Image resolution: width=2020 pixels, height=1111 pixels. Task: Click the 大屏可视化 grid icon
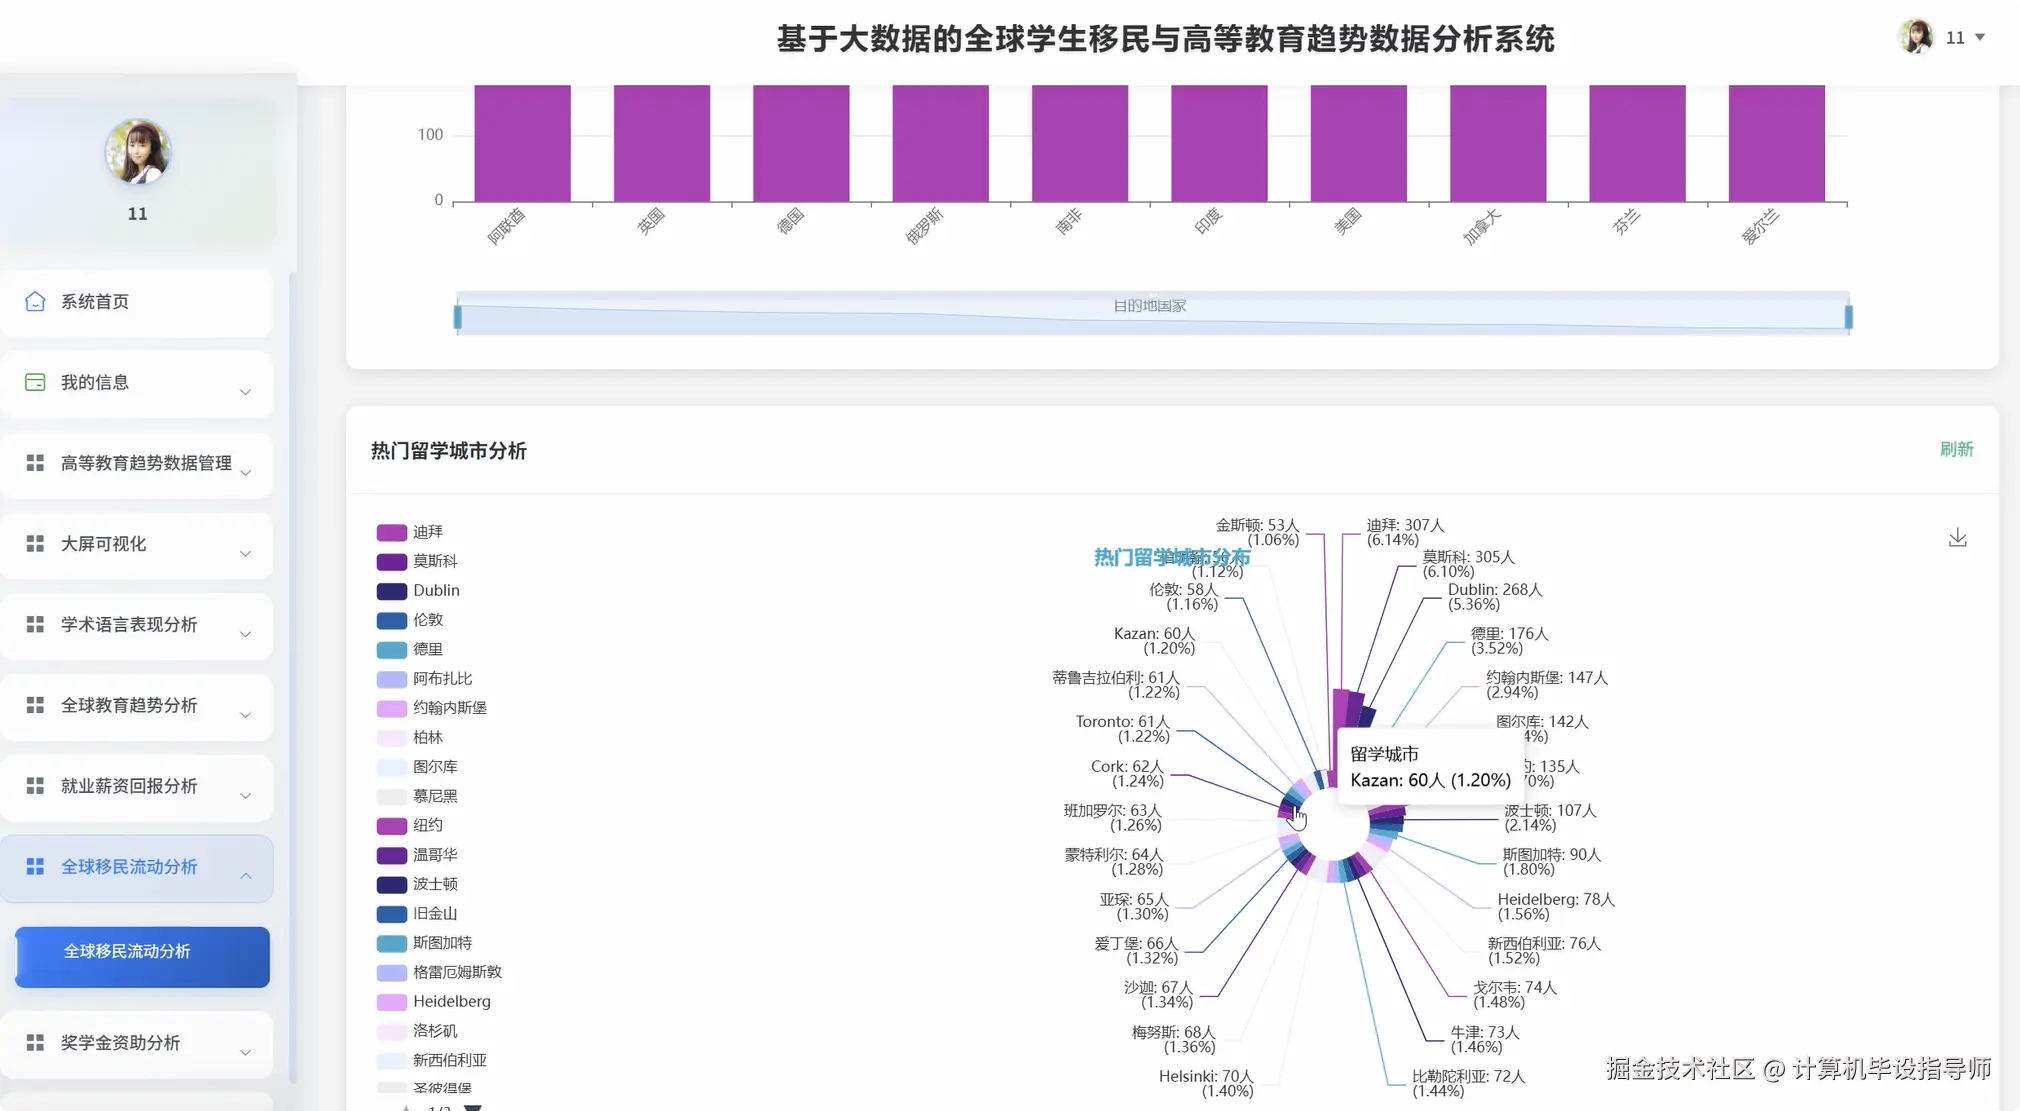click(x=35, y=544)
